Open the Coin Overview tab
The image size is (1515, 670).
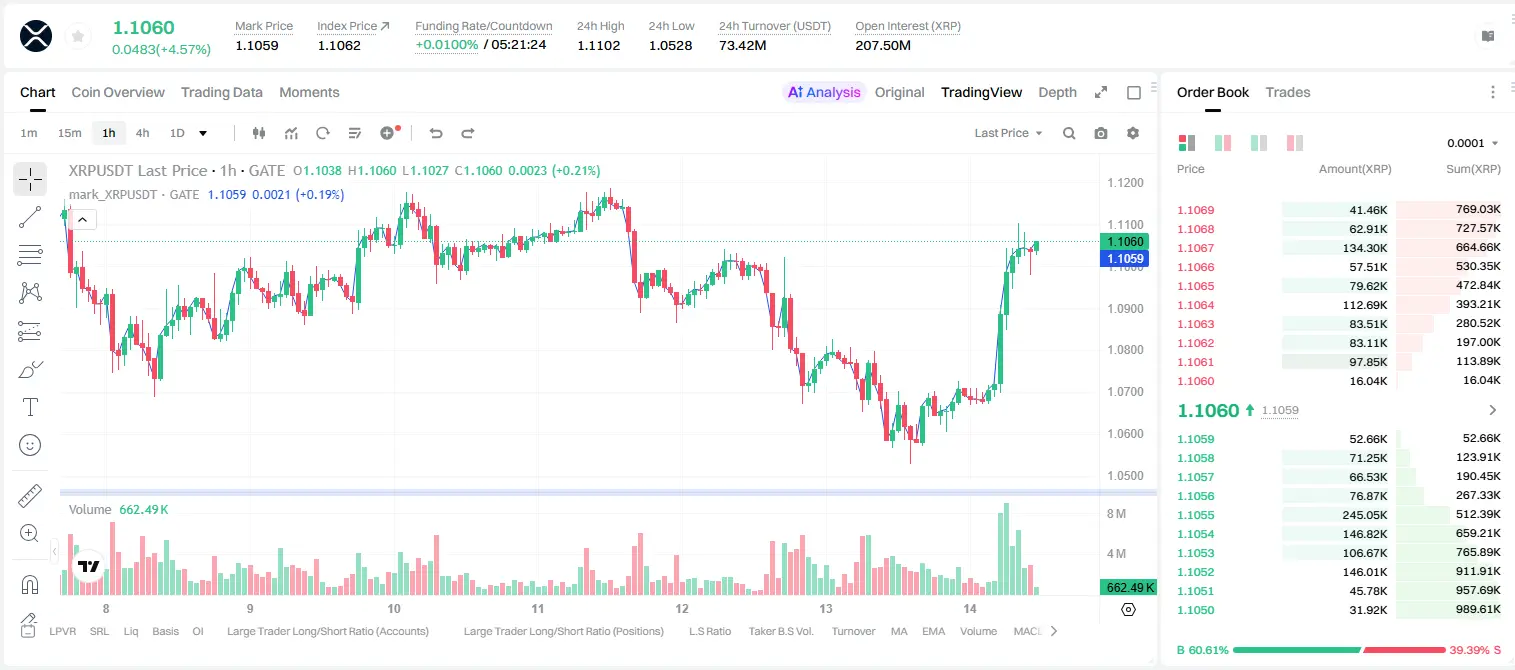pyautogui.click(x=118, y=92)
